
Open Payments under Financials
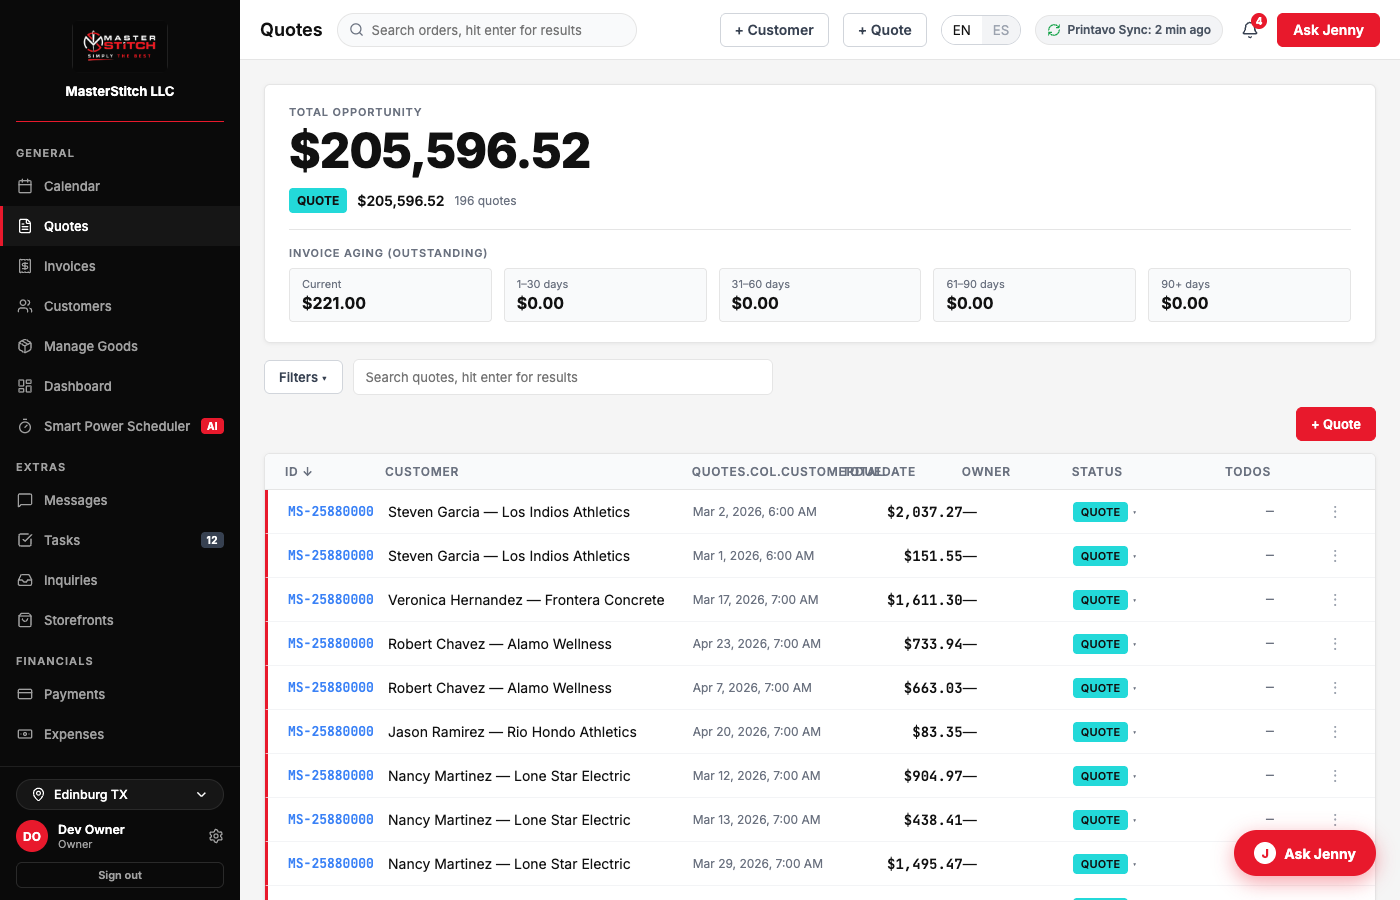click(x=120, y=694)
